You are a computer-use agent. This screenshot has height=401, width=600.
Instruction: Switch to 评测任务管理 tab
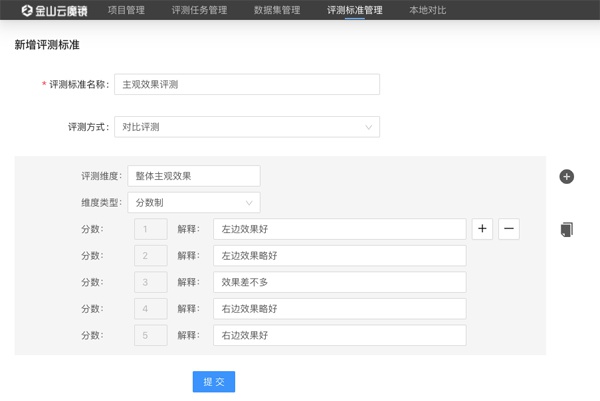199,10
